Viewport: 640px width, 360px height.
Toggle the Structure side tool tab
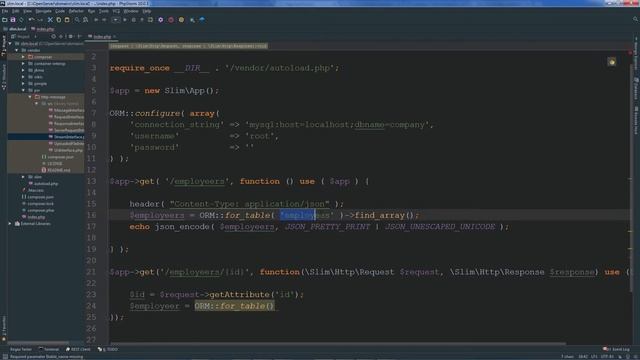pos(4,77)
